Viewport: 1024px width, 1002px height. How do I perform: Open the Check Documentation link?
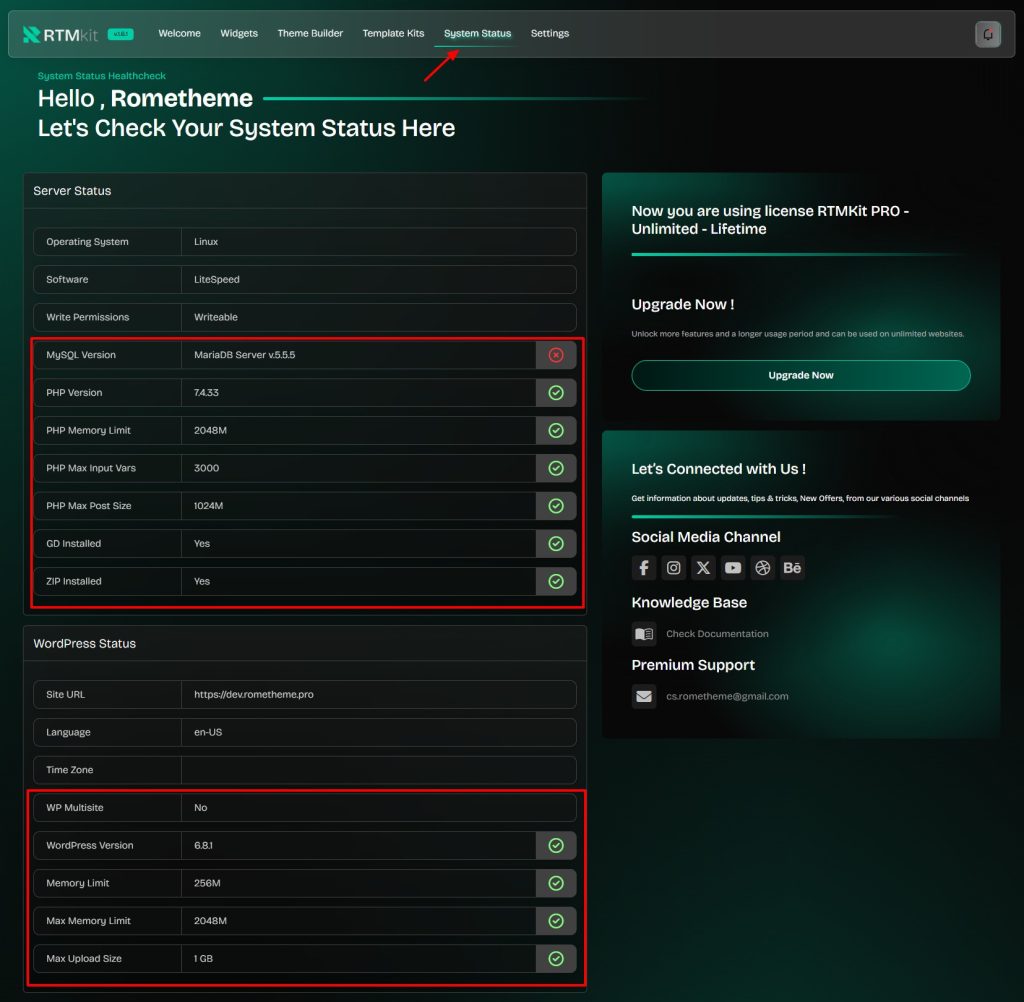pyautogui.click(x=717, y=634)
